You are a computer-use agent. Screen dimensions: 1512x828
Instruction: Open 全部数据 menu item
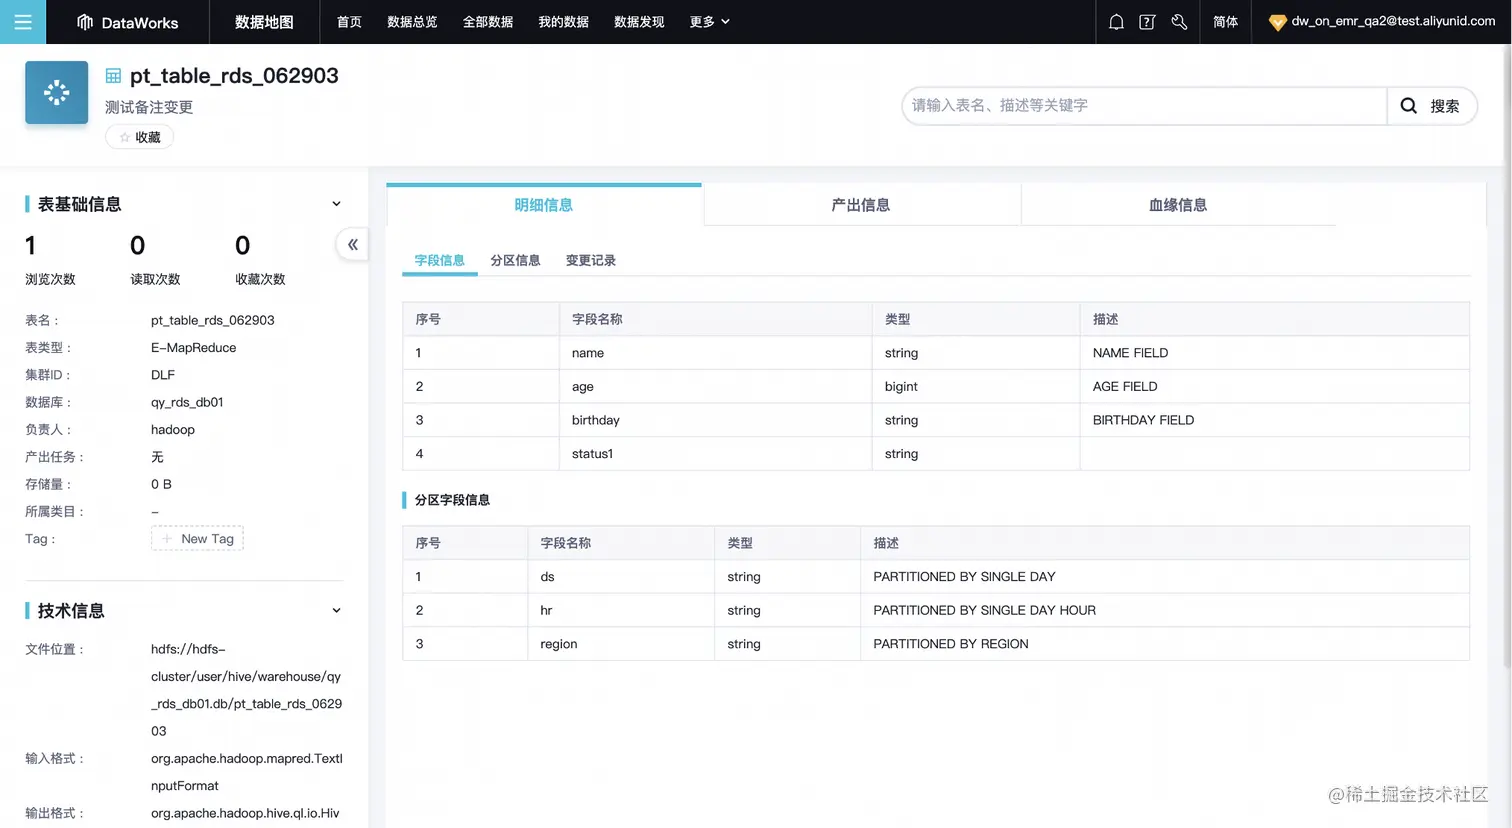(x=488, y=22)
